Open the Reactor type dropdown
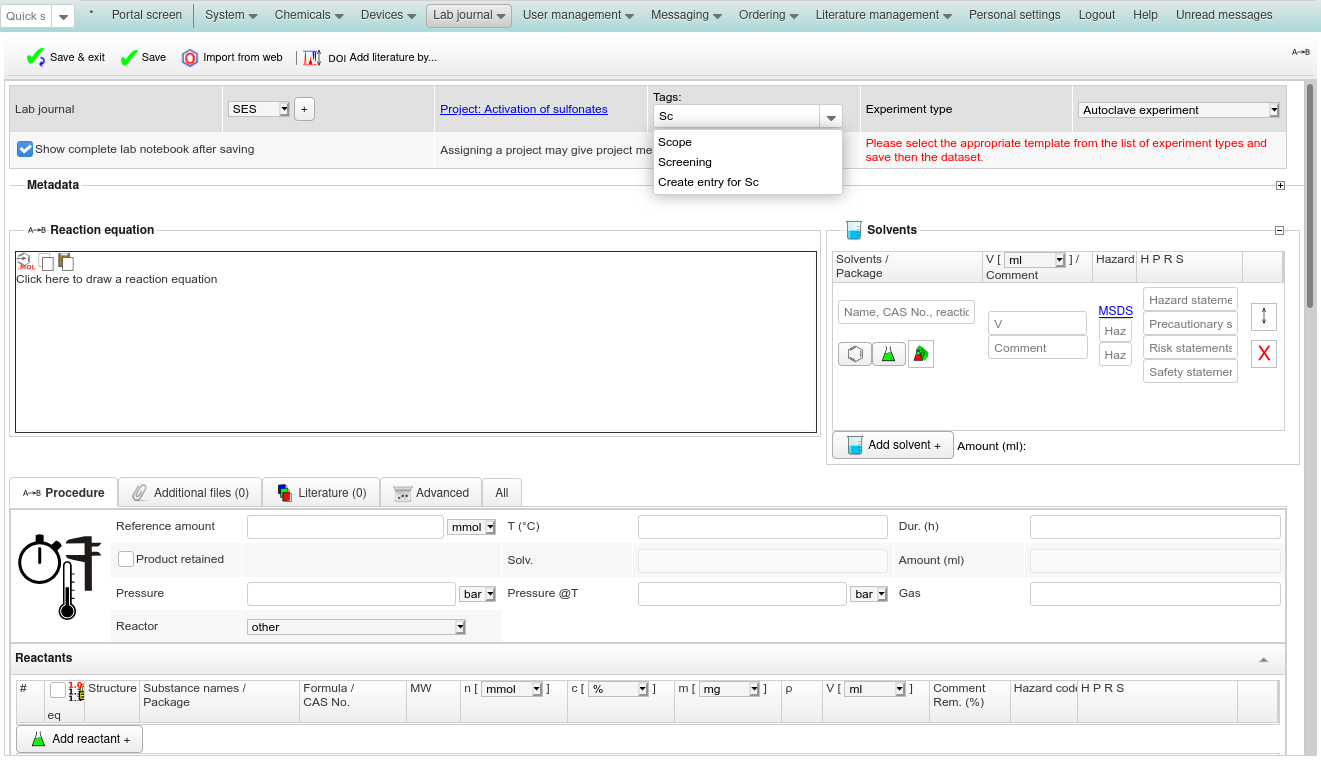Image resolution: width=1321 pixels, height=760 pixels. pyautogui.click(x=357, y=627)
